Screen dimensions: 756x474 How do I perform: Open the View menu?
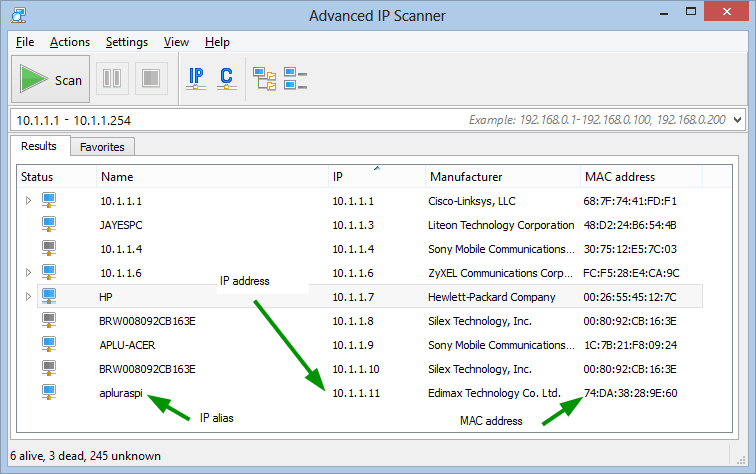click(x=176, y=42)
